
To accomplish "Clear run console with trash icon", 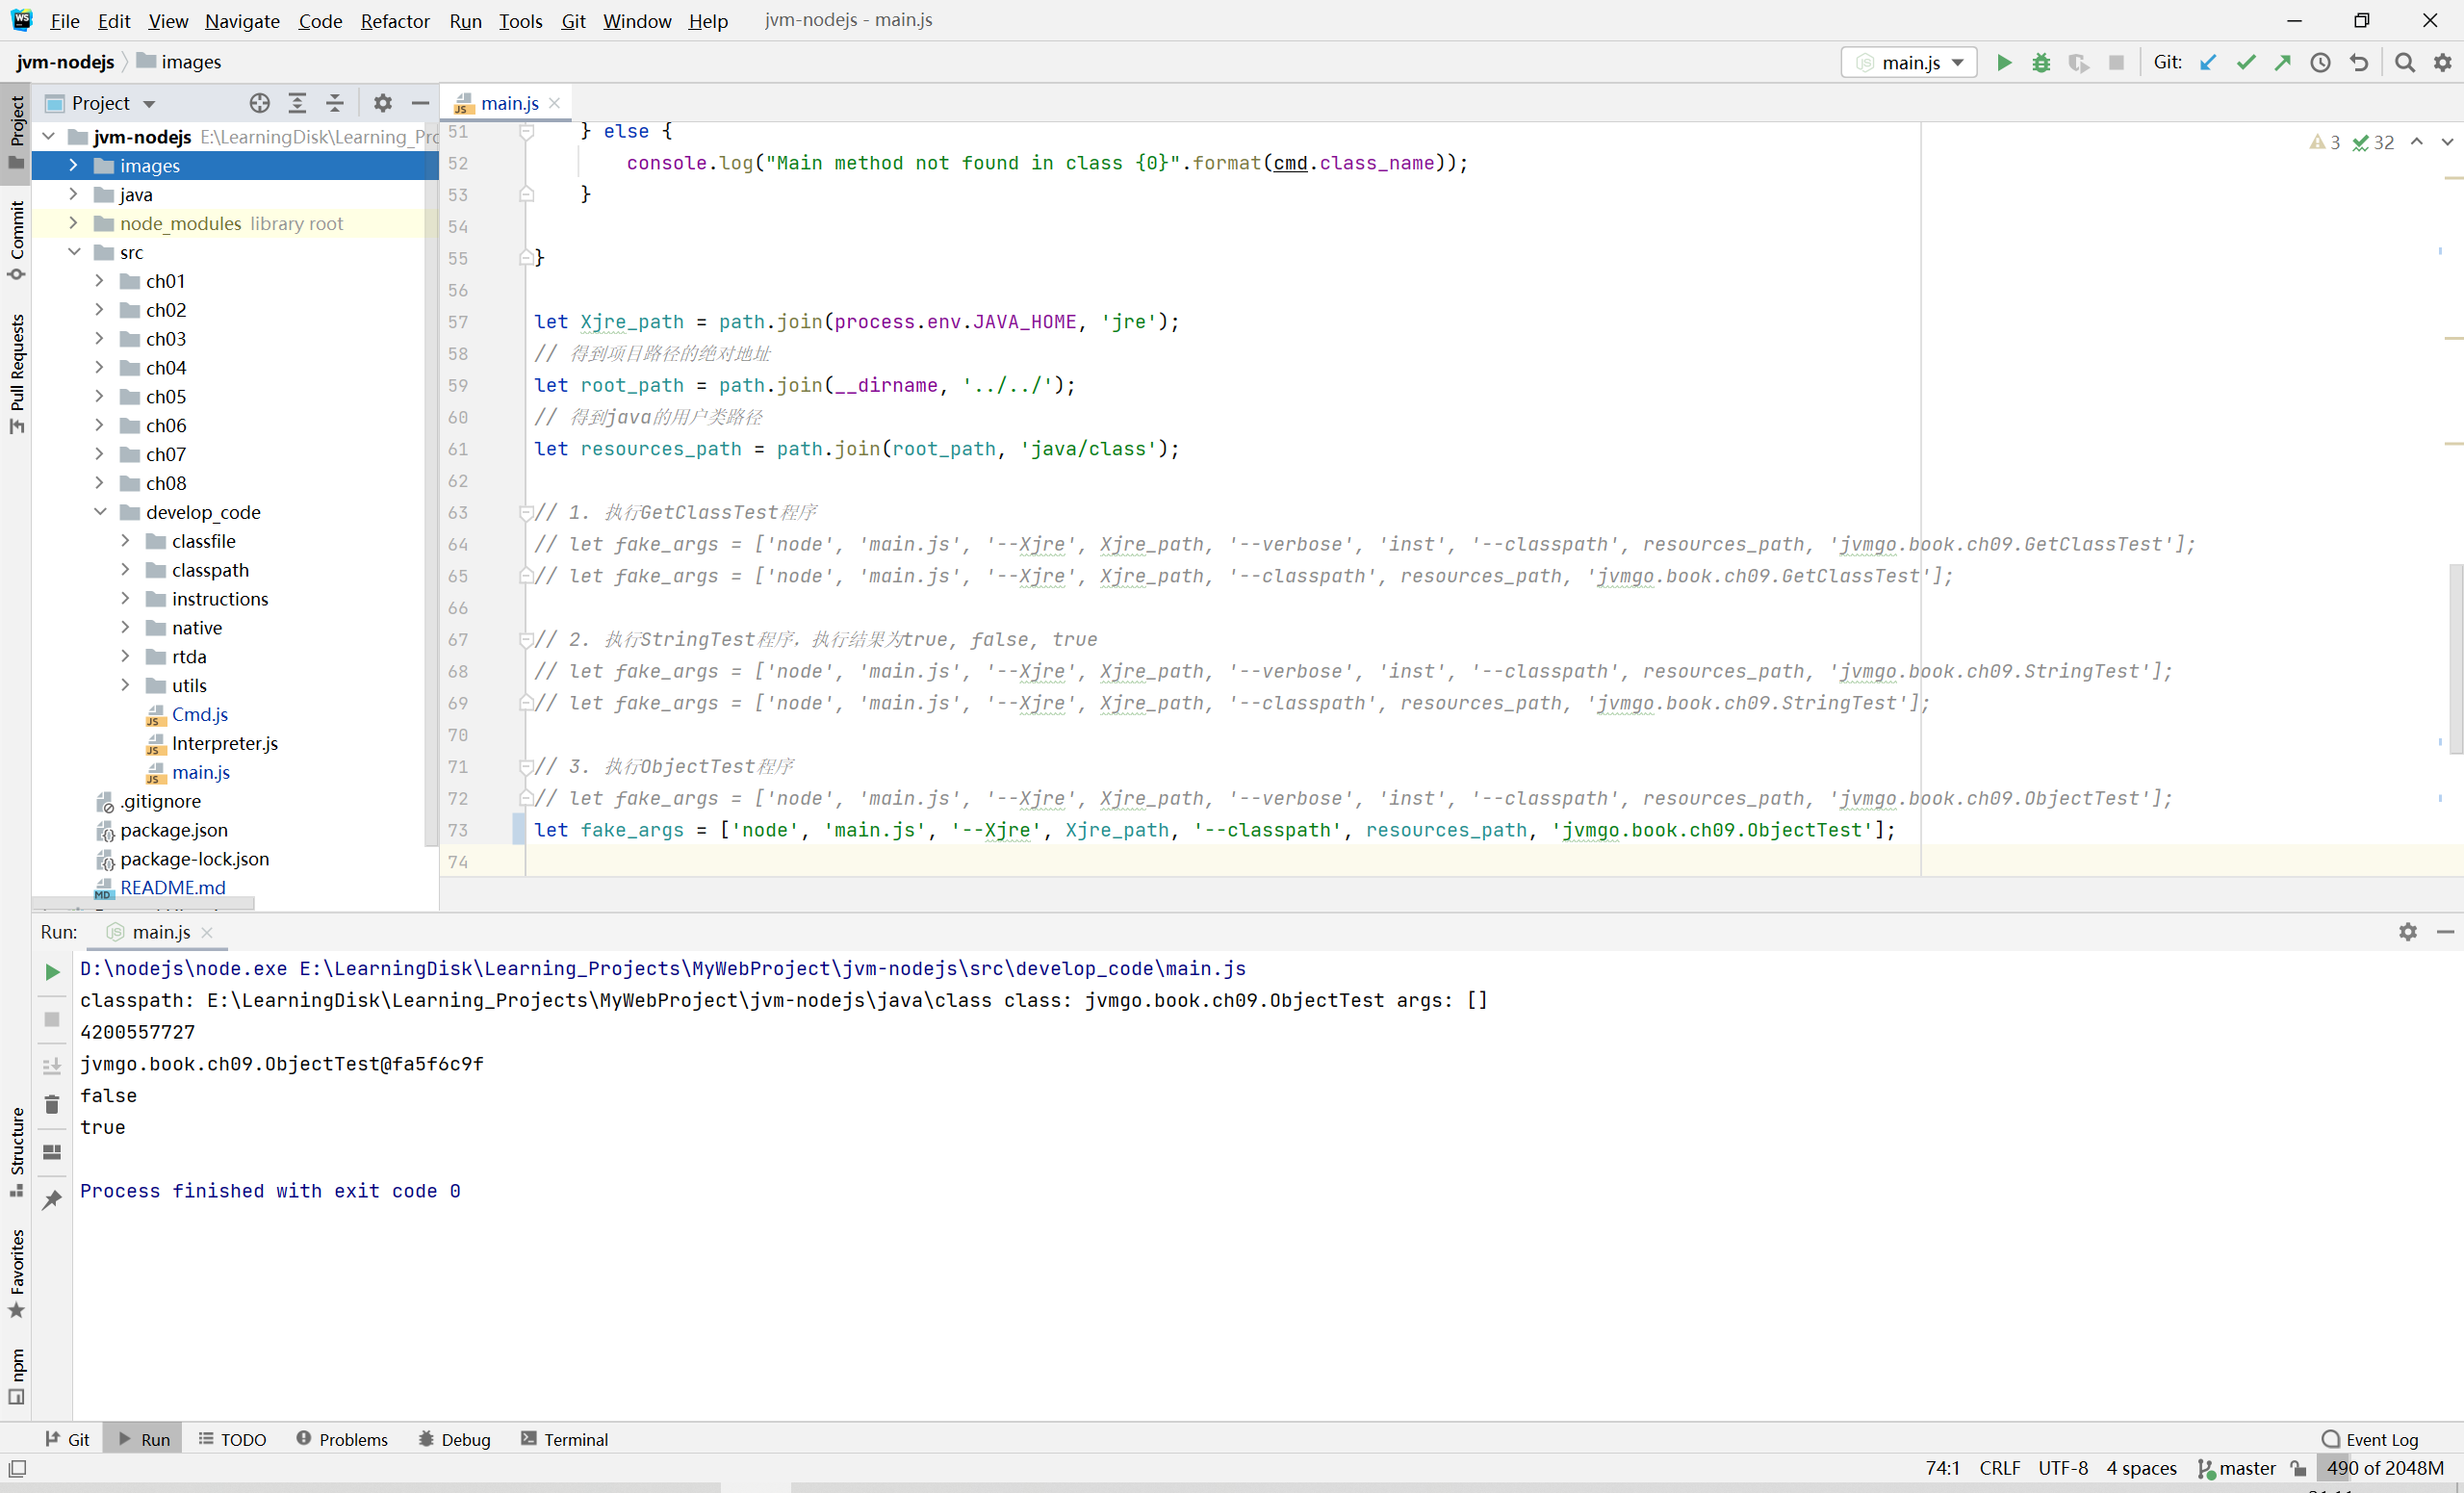I will (x=52, y=1105).
